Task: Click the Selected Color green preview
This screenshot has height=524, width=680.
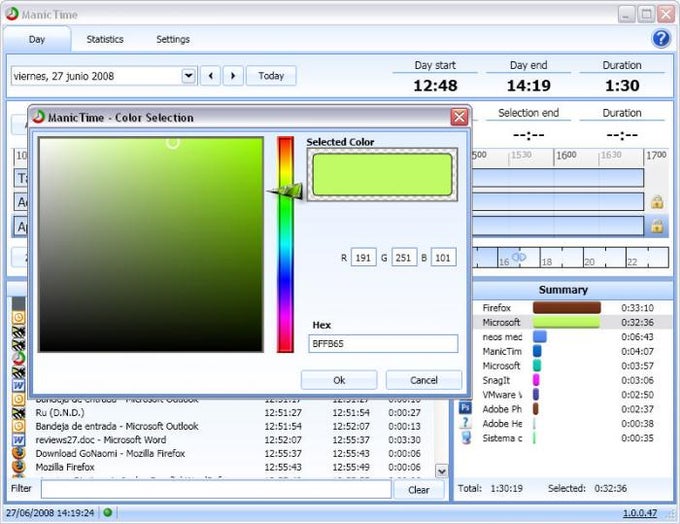Action: point(382,174)
